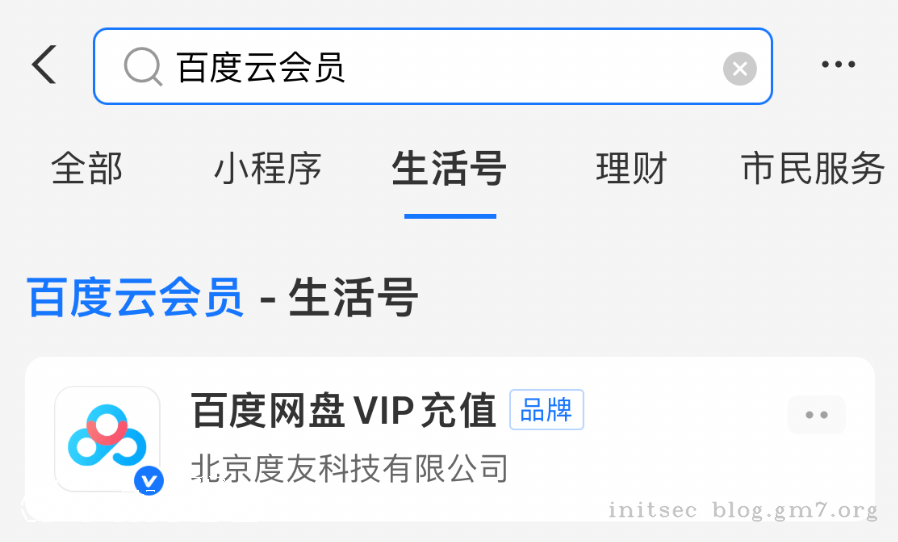Click the 品牌 brand tag

tap(546, 410)
